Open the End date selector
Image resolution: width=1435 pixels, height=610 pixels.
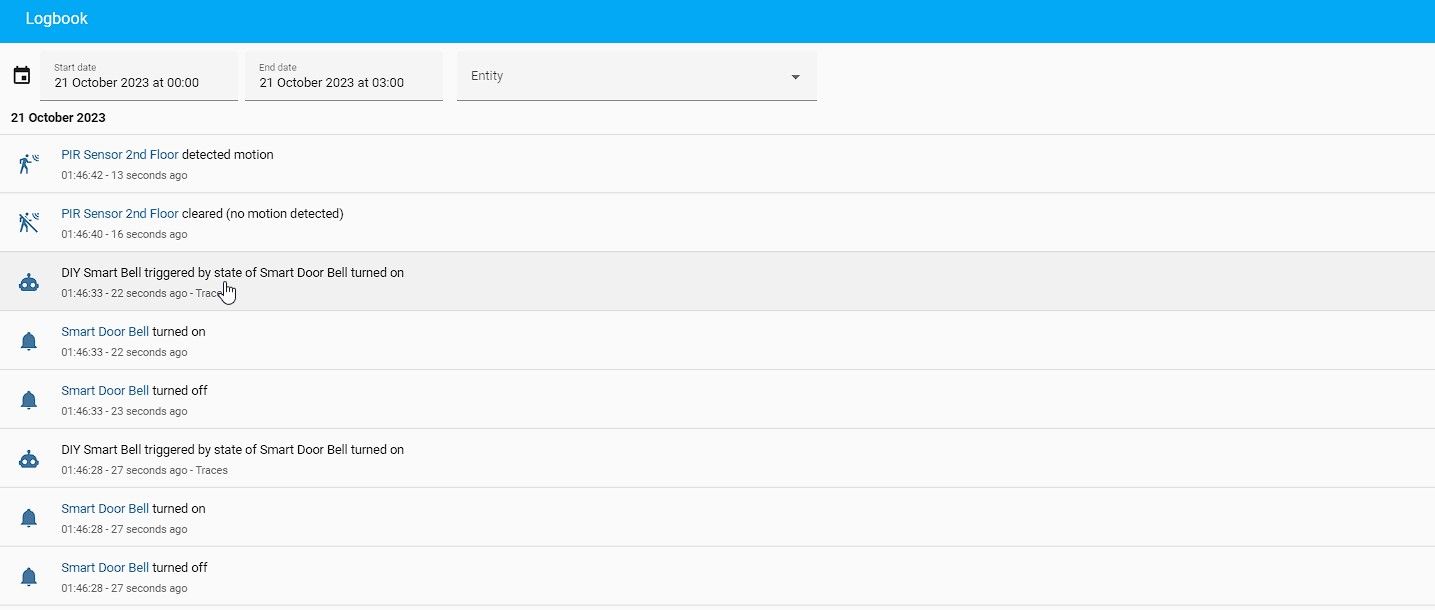click(343, 76)
